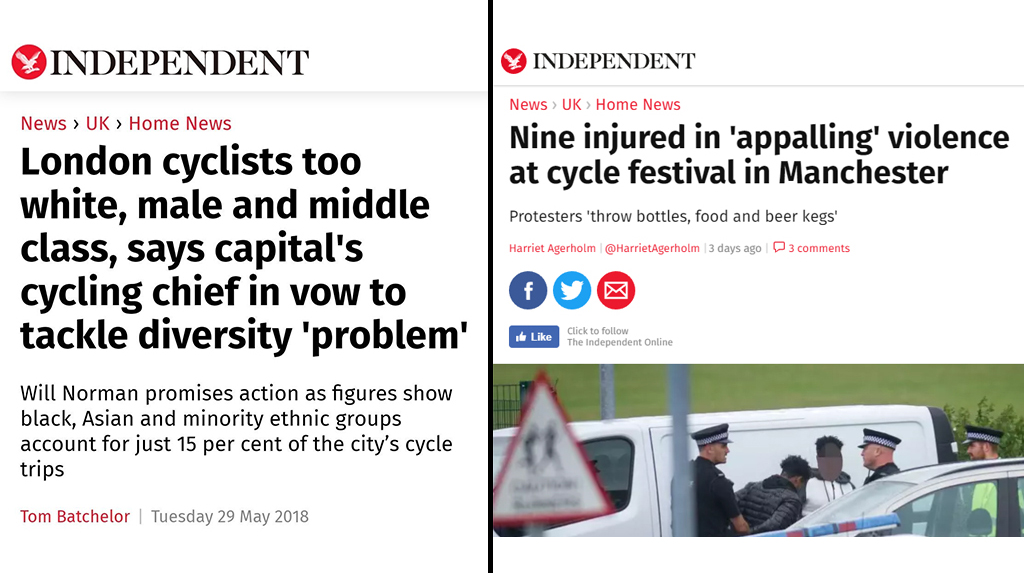The image size is (1024, 573).
Task: Share the article by email
Action: point(616,290)
